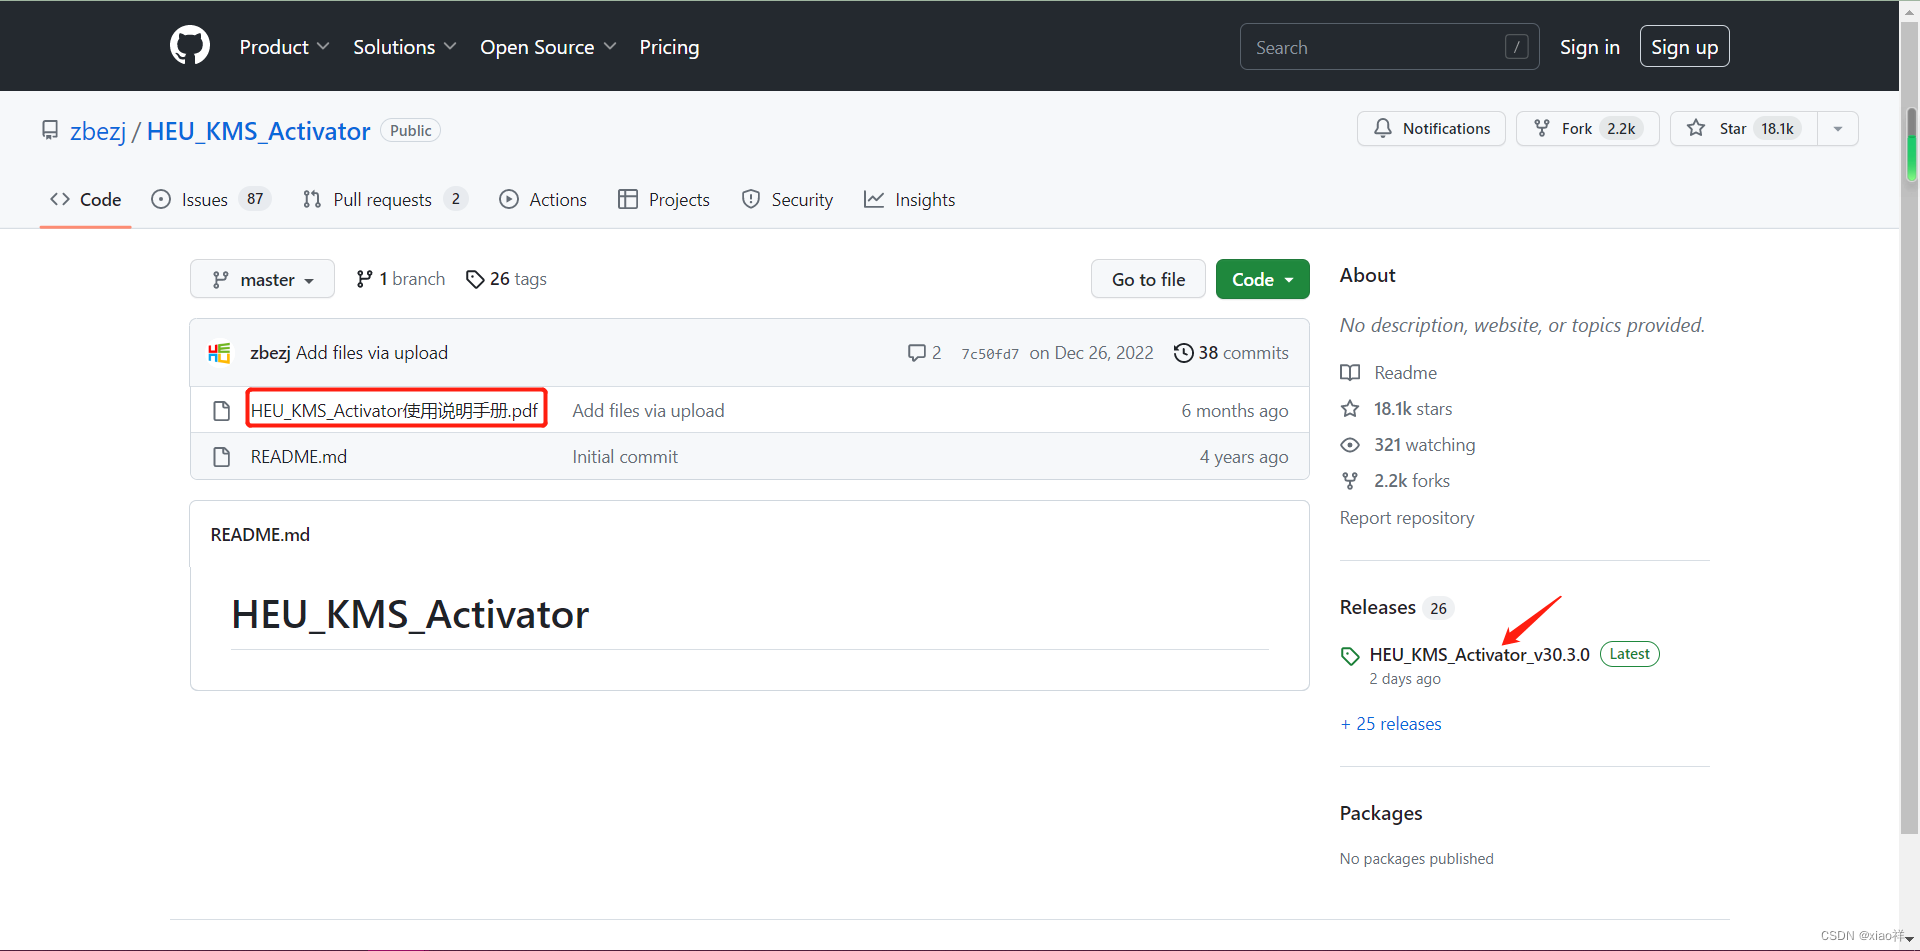Click the tag icon beside latest release
Viewport: 1920px width, 951px height.
1350,656
